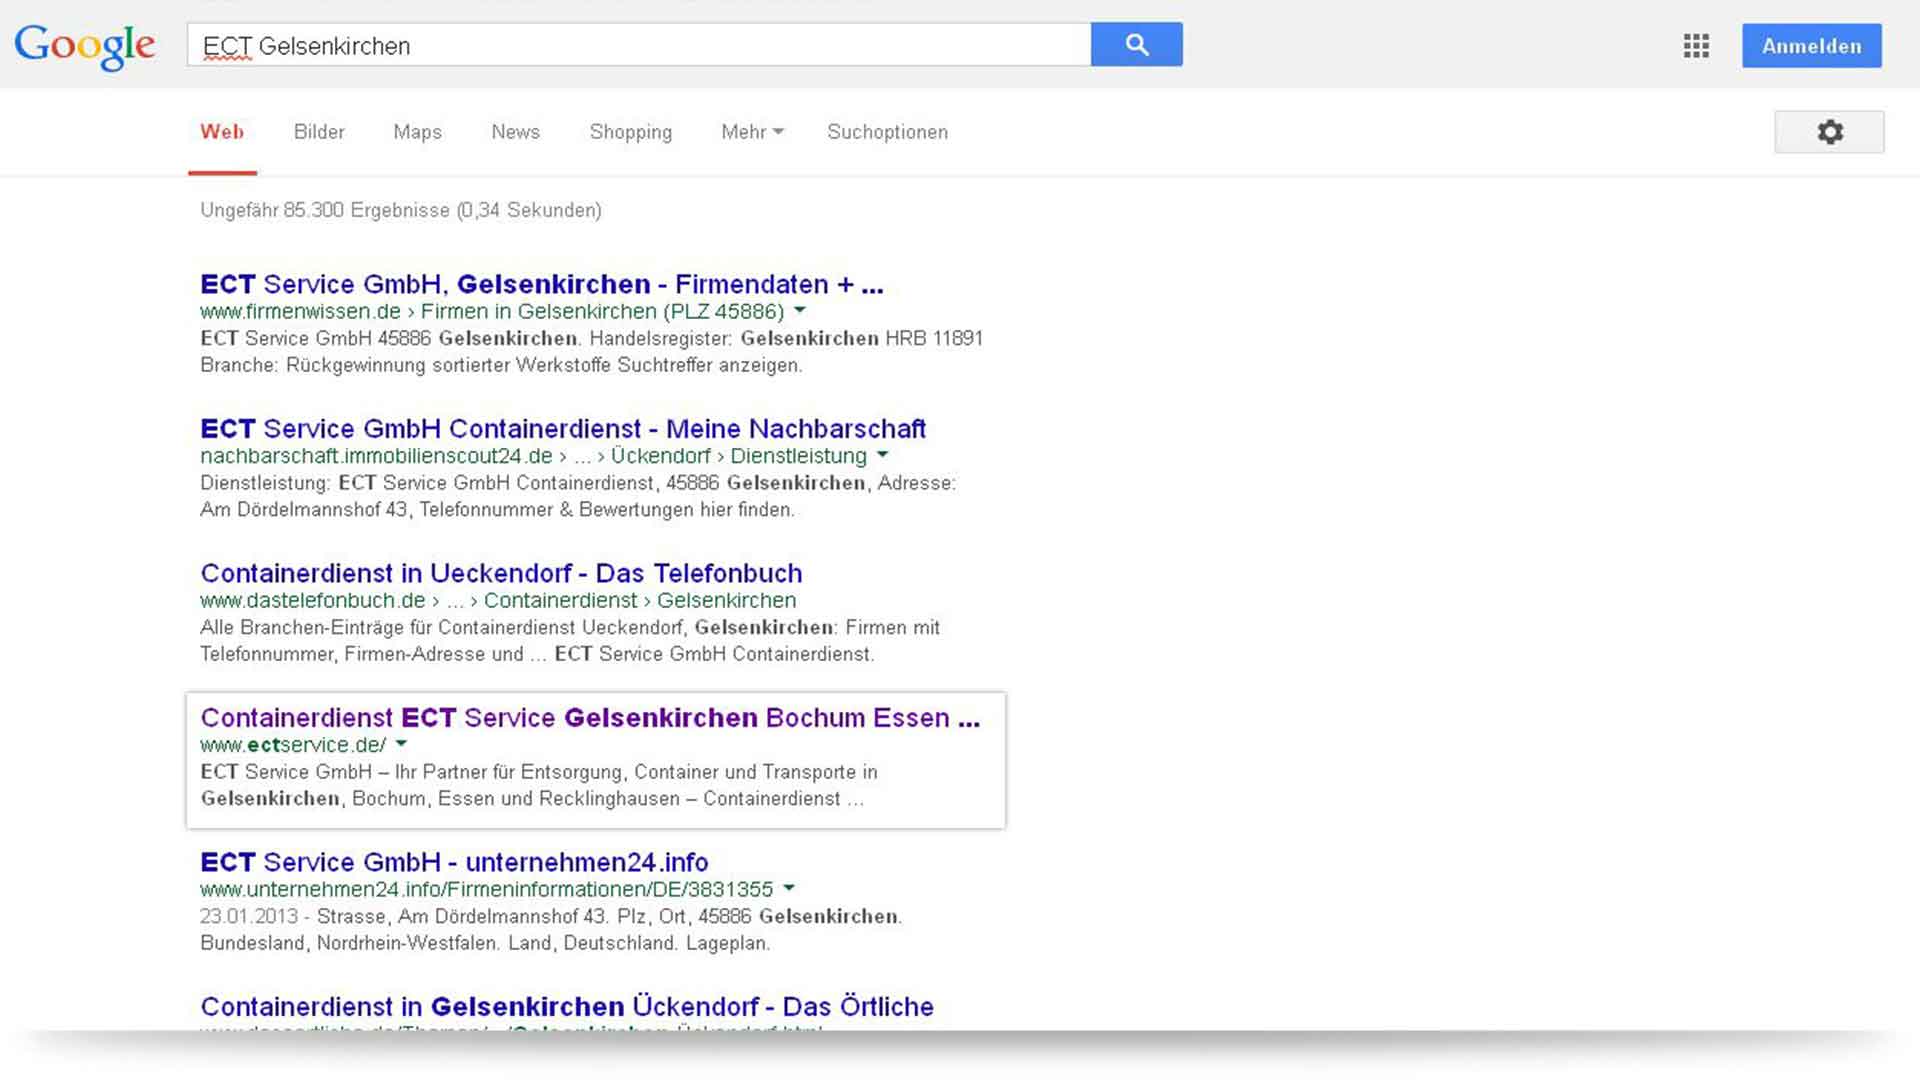Open Suchoptionen search tools
Viewport: 1920px width, 1080px height.
pyautogui.click(x=887, y=132)
